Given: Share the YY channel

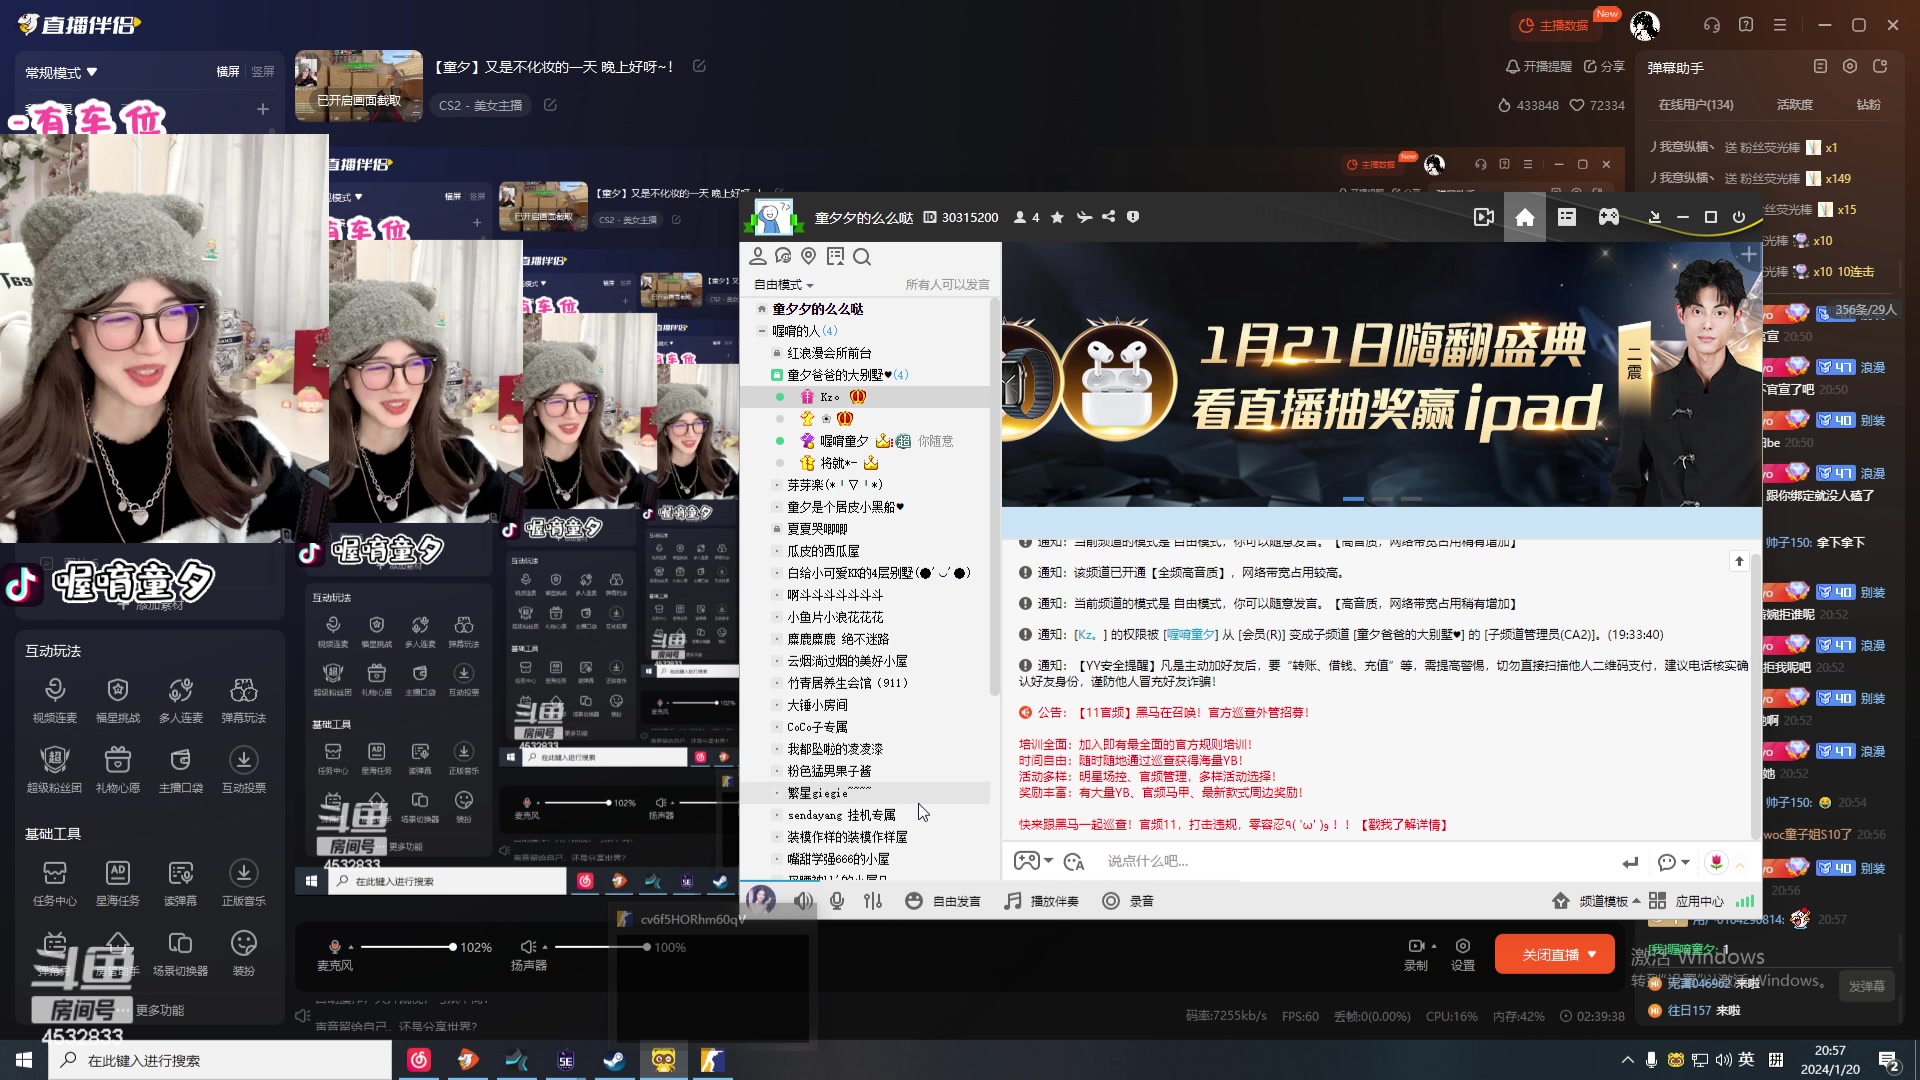Looking at the screenshot, I should pos(1108,217).
